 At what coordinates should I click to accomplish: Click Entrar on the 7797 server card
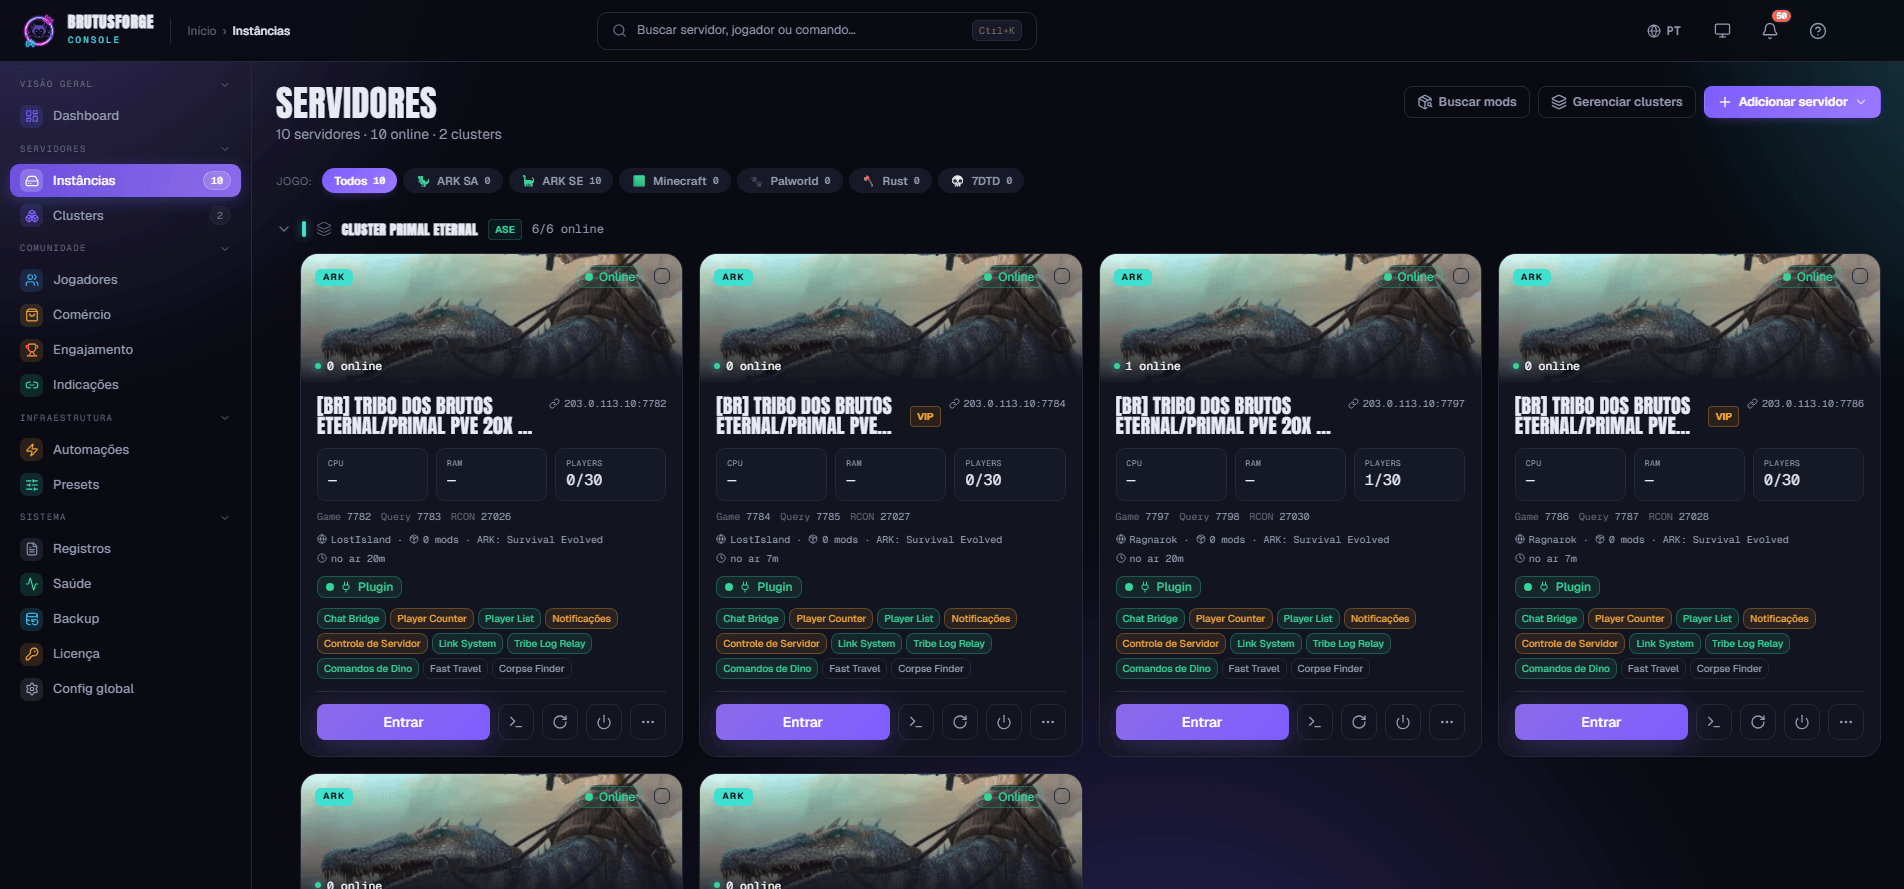(1202, 722)
